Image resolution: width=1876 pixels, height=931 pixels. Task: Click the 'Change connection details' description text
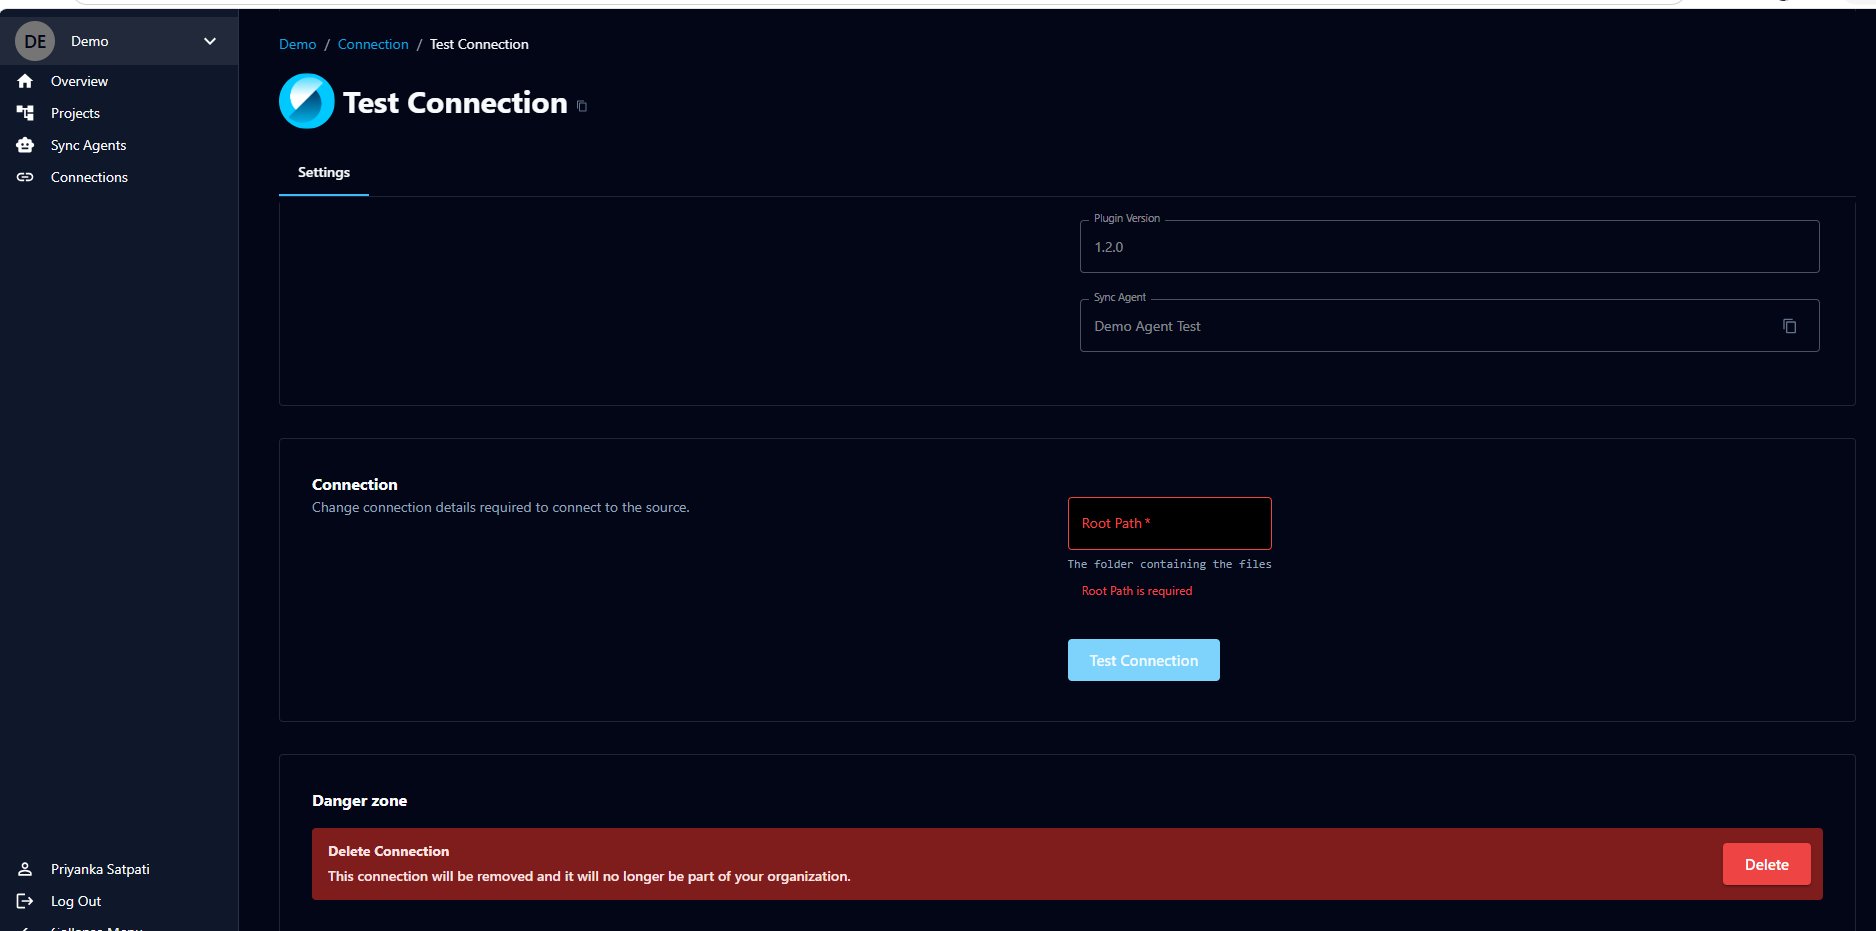pyautogui.click(x=500, y=507)
